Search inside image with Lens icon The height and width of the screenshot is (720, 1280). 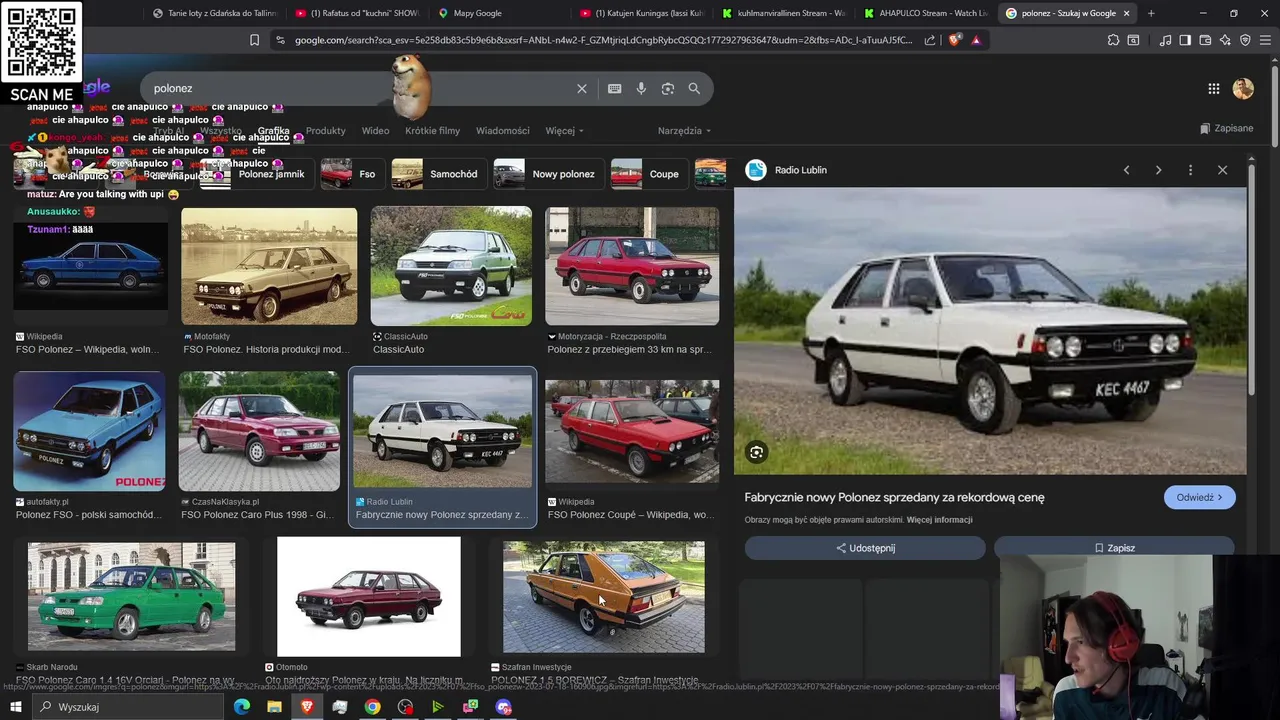tap(757, 453)
